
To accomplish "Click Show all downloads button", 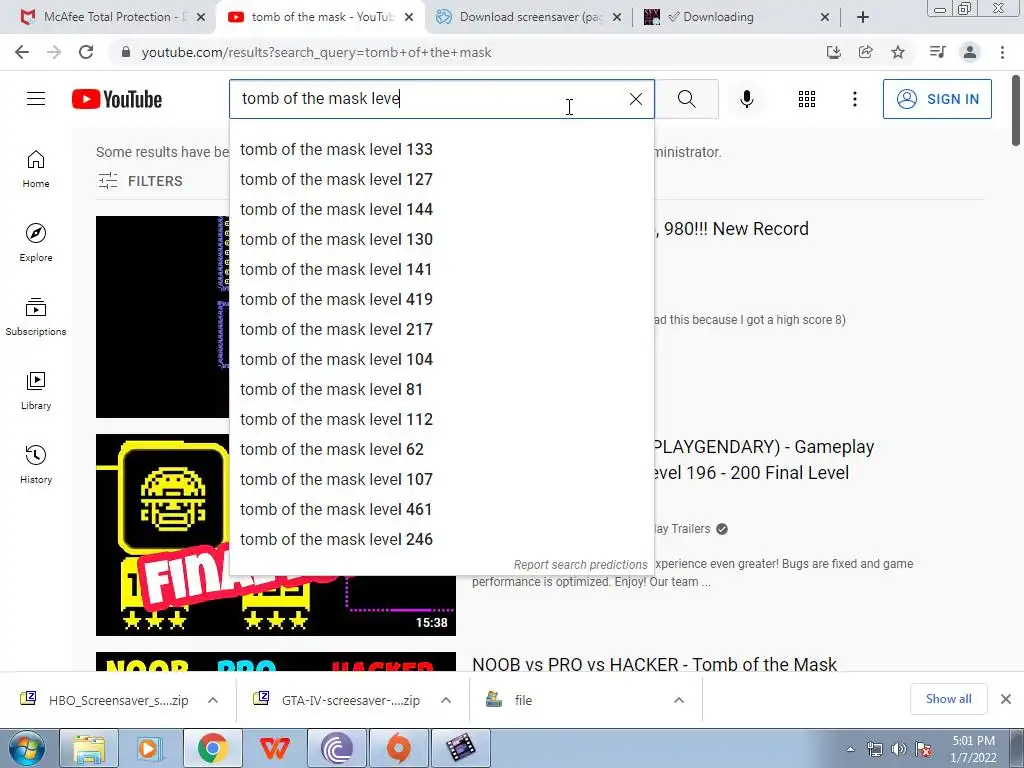I will (948, 699).
